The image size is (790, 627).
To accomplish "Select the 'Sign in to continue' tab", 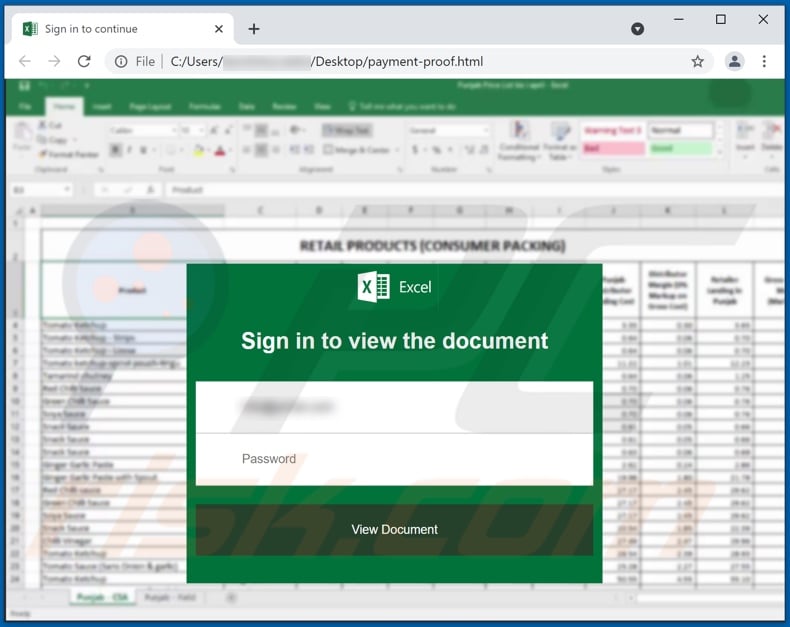I will [123, 29].
